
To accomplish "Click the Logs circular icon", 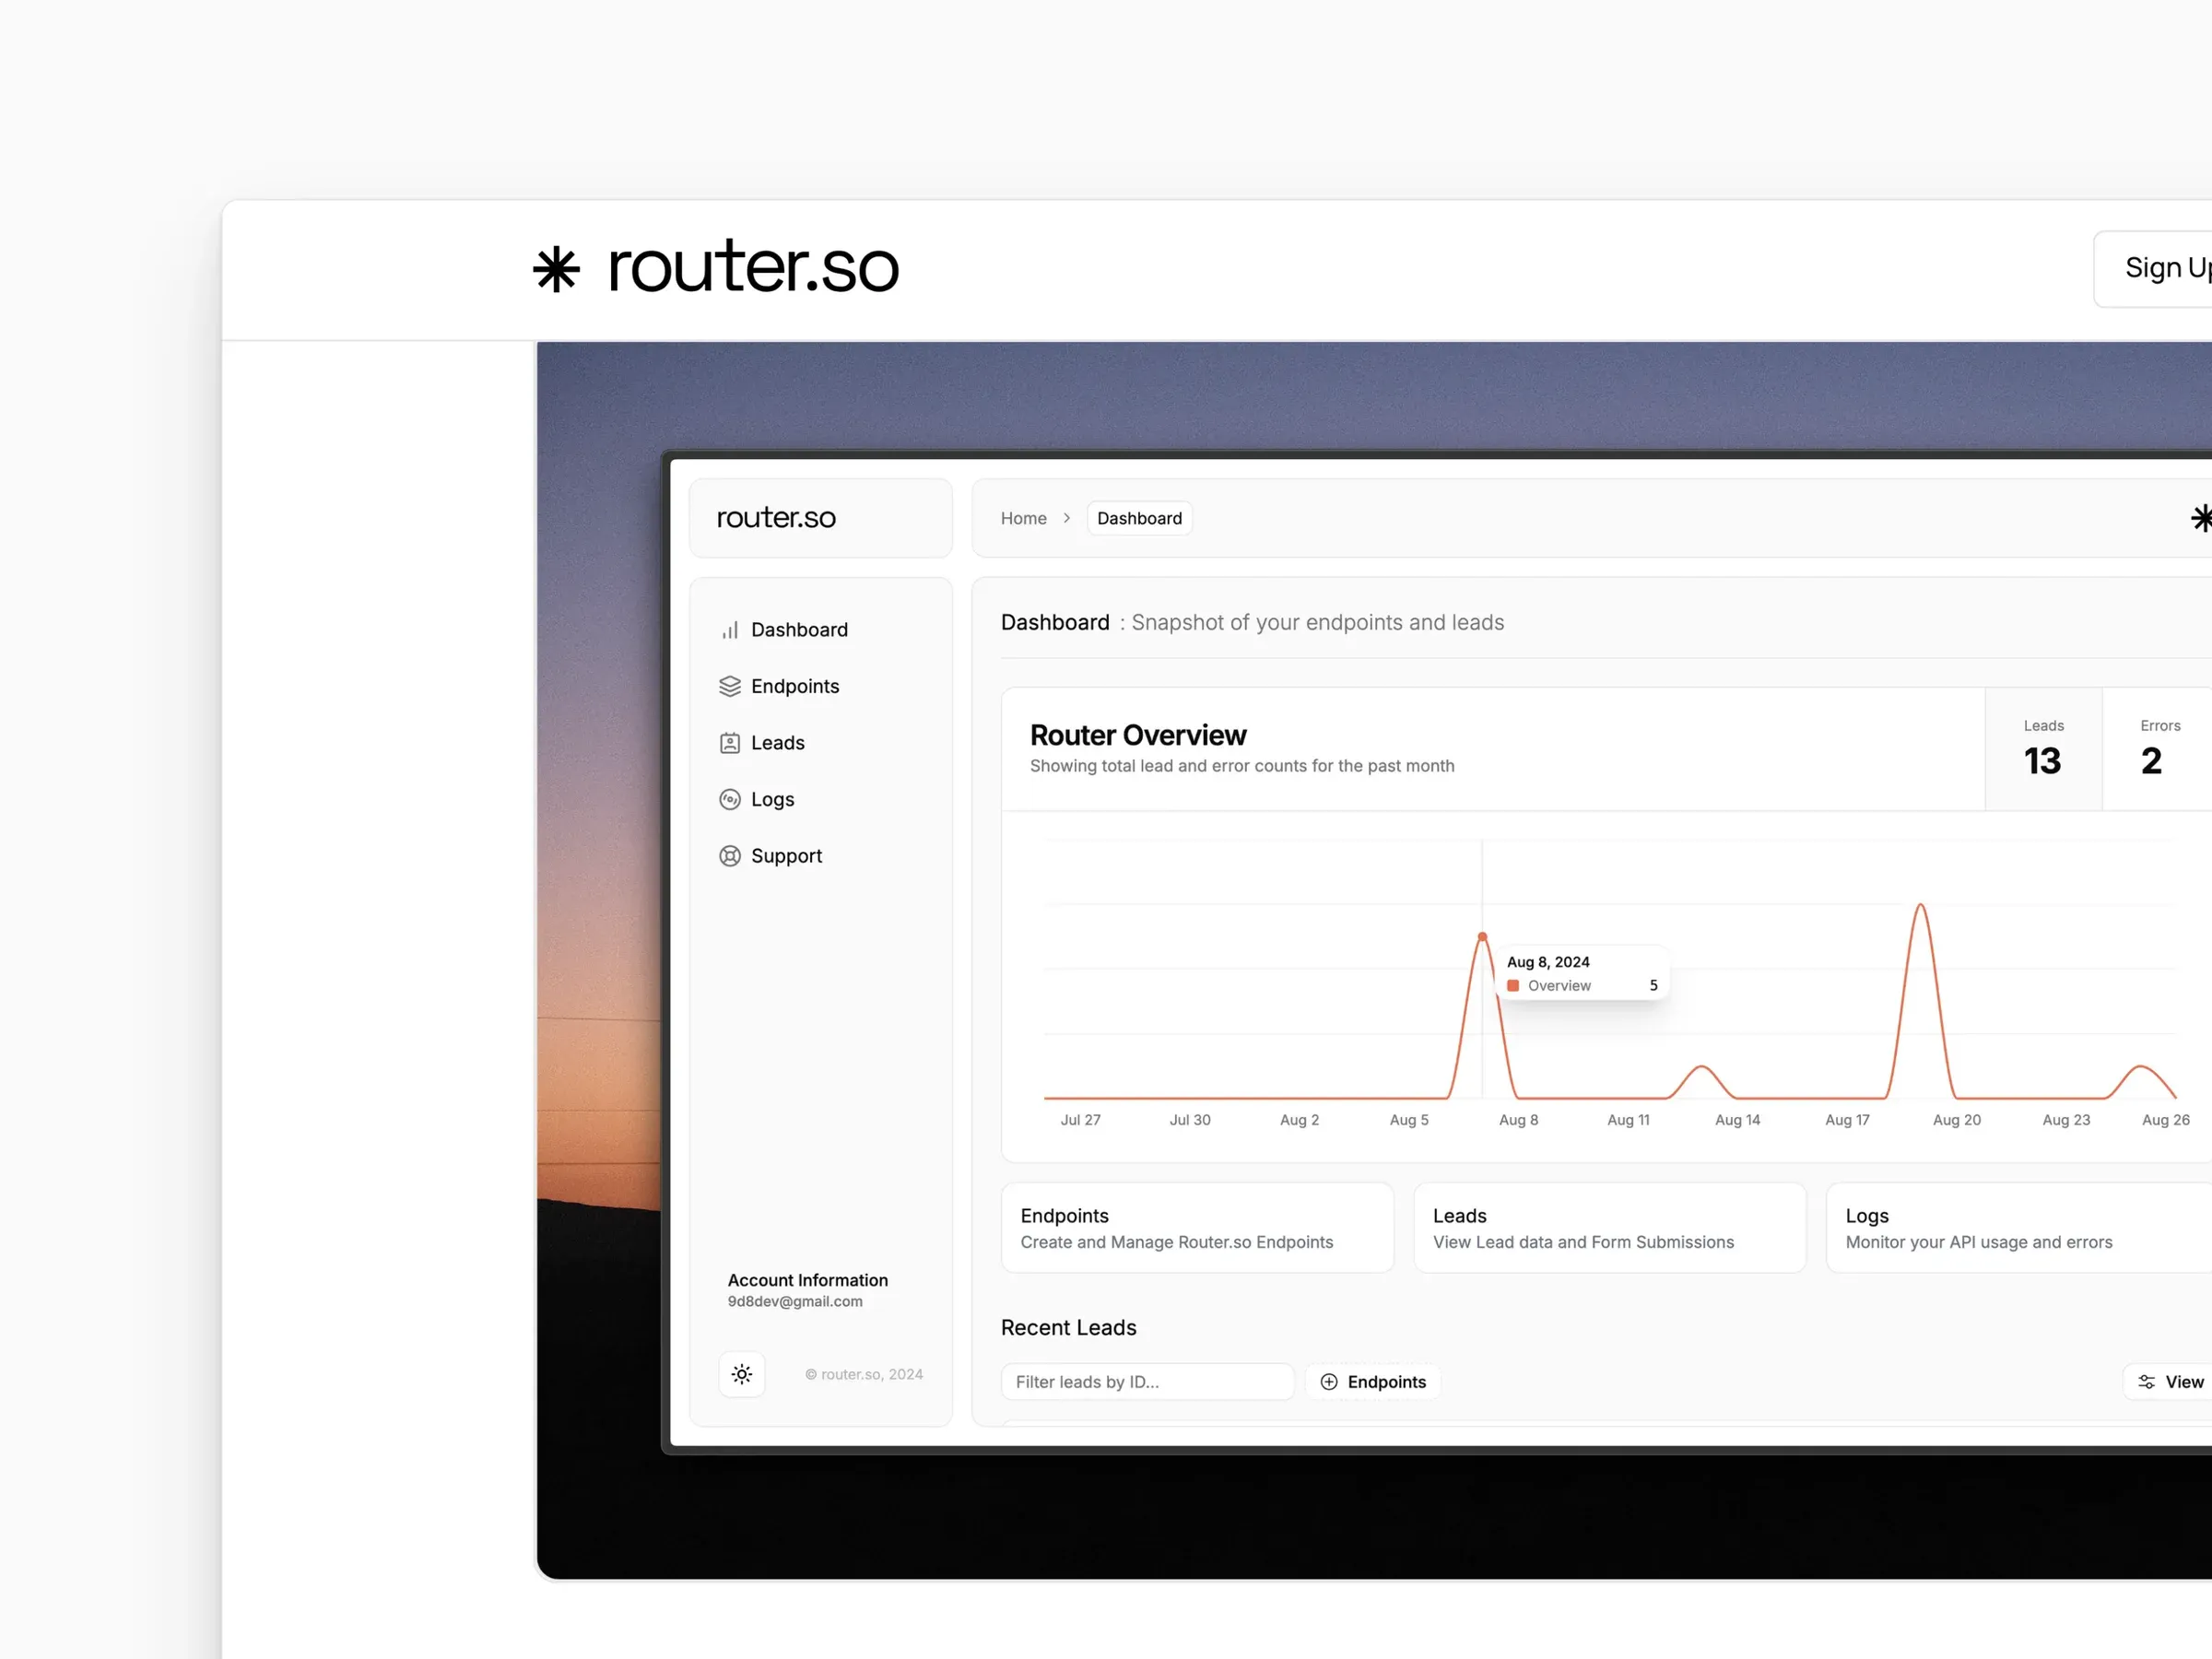I will (x=730, y=799).
